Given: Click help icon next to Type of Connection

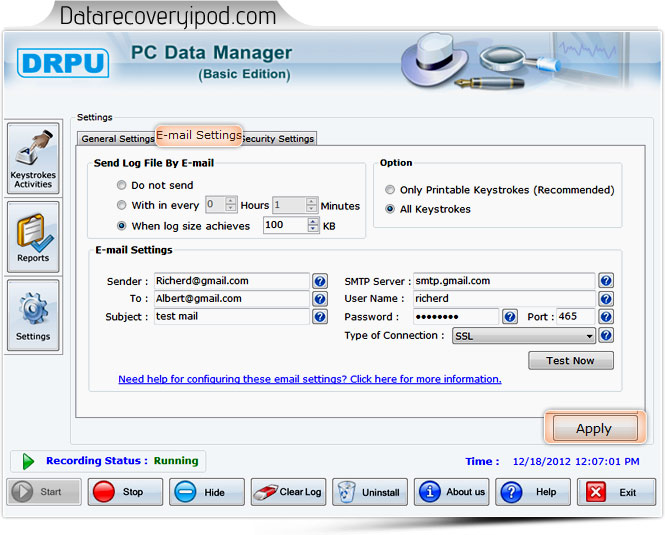Looking at the screenshot, I should click(x=606, y=335).
